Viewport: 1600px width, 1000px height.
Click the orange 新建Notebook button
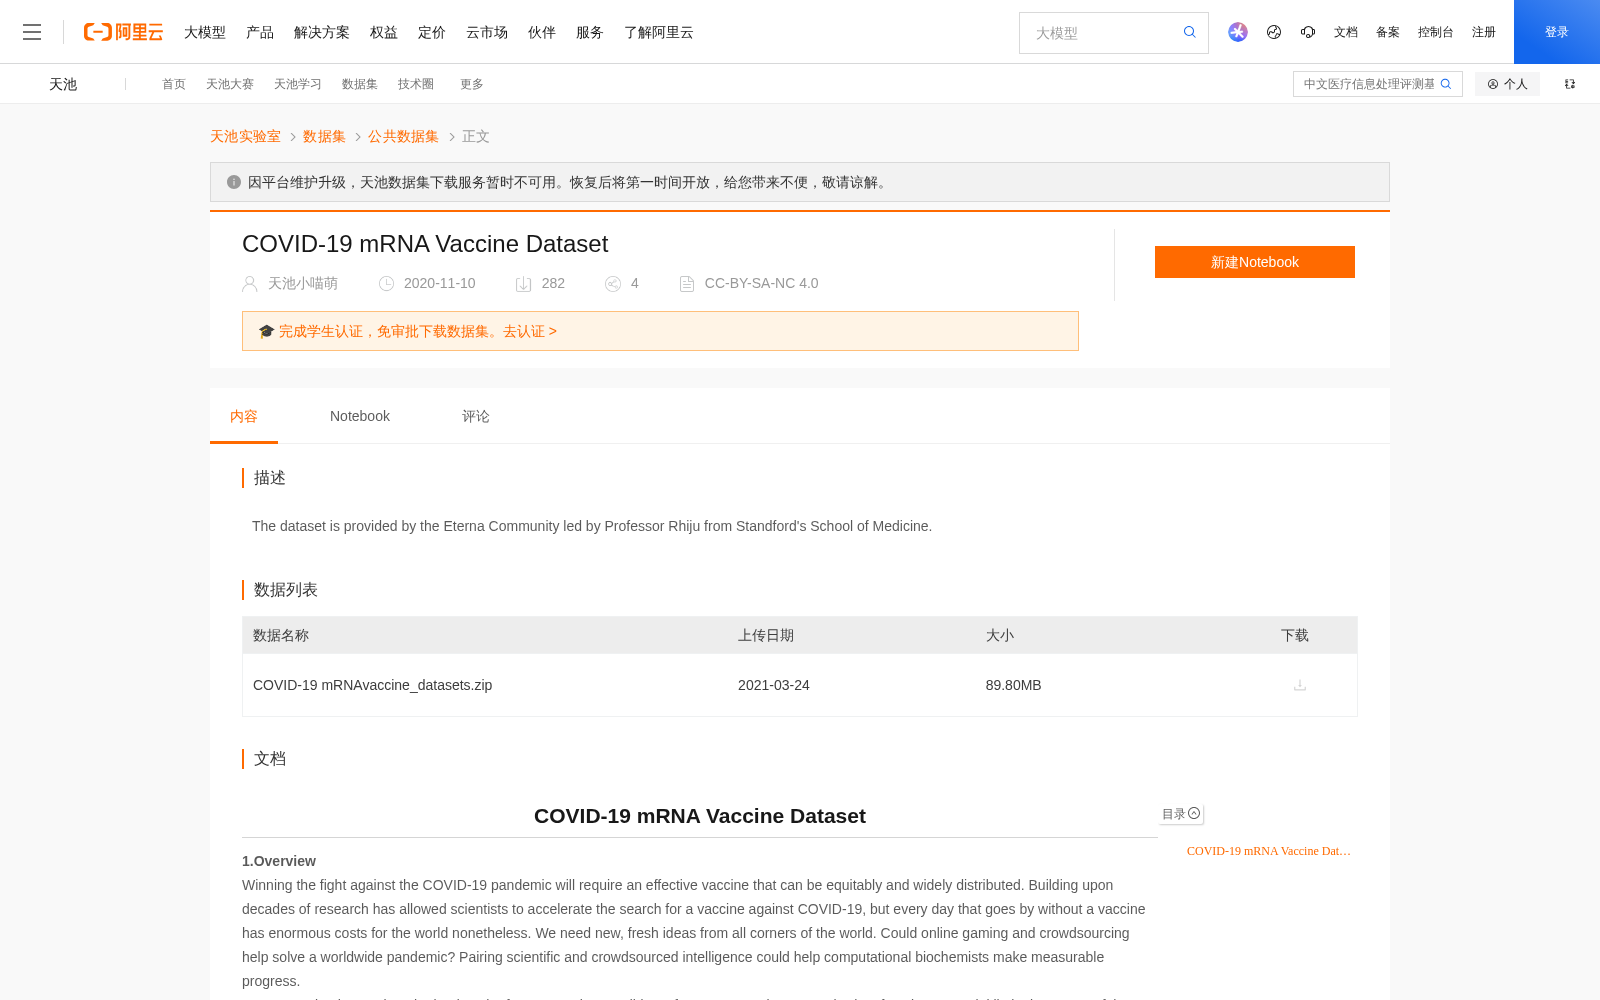click(x=1255, y=262)
